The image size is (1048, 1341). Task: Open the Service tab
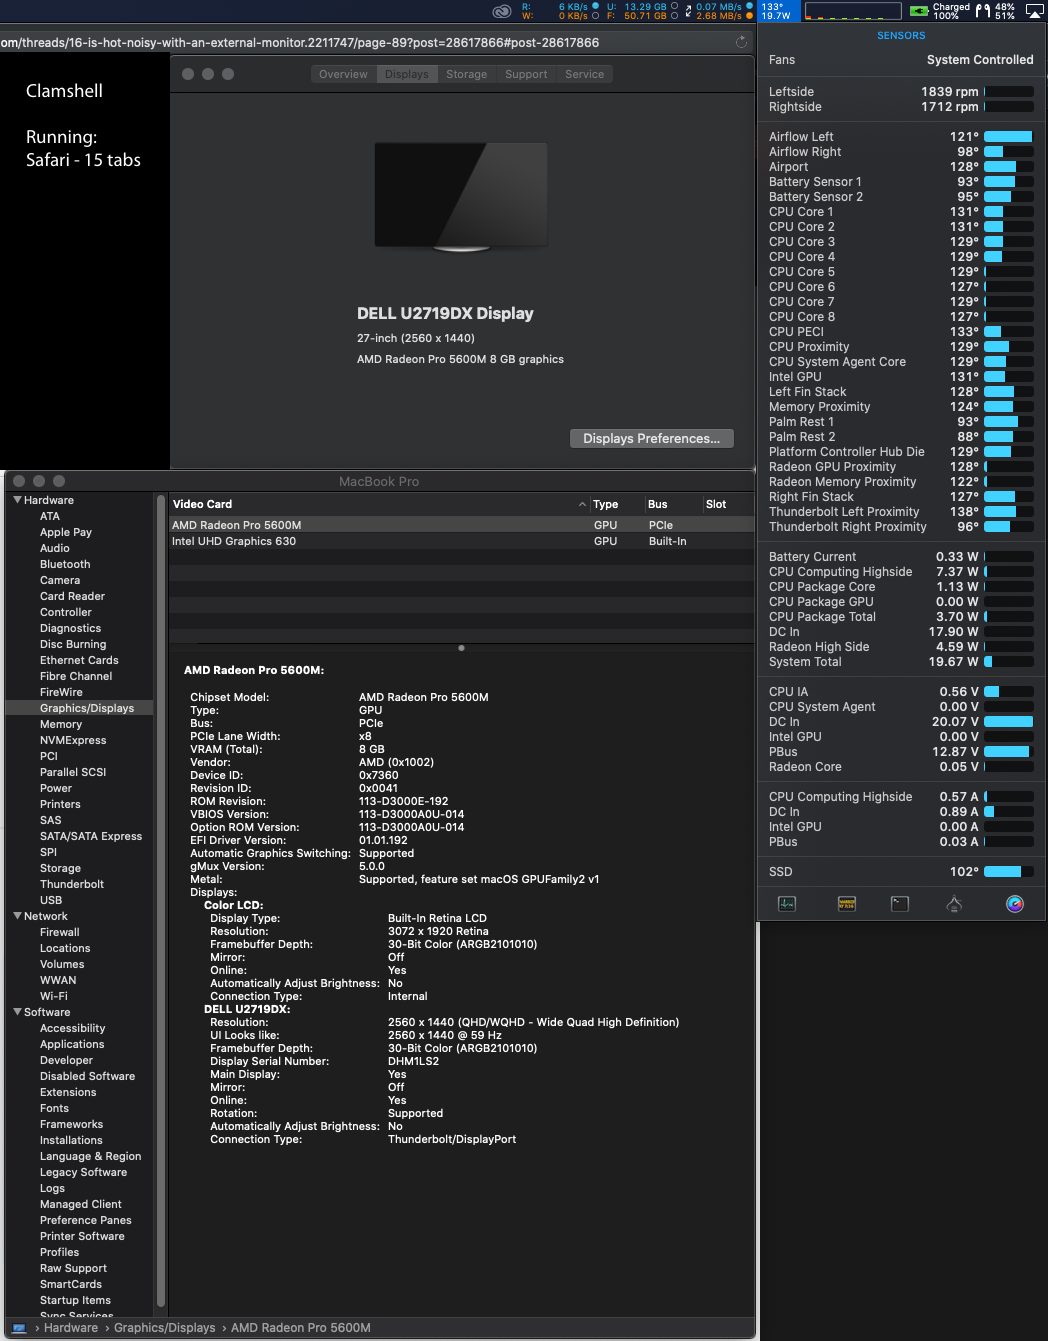pyautogui.click(x=584, y=74)
